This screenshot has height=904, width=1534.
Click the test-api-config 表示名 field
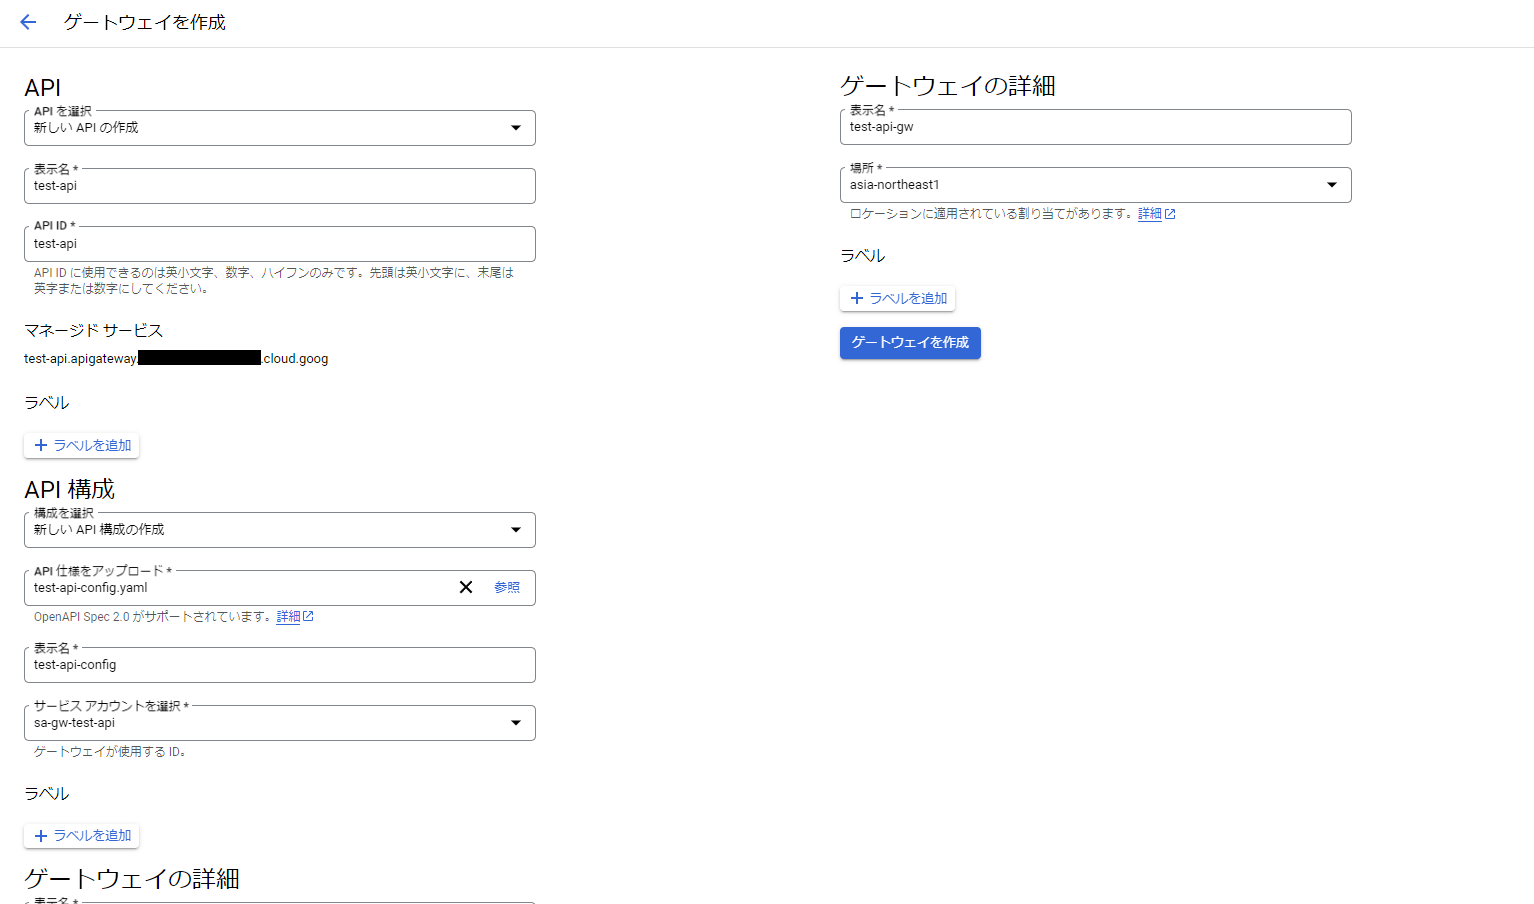280,665
